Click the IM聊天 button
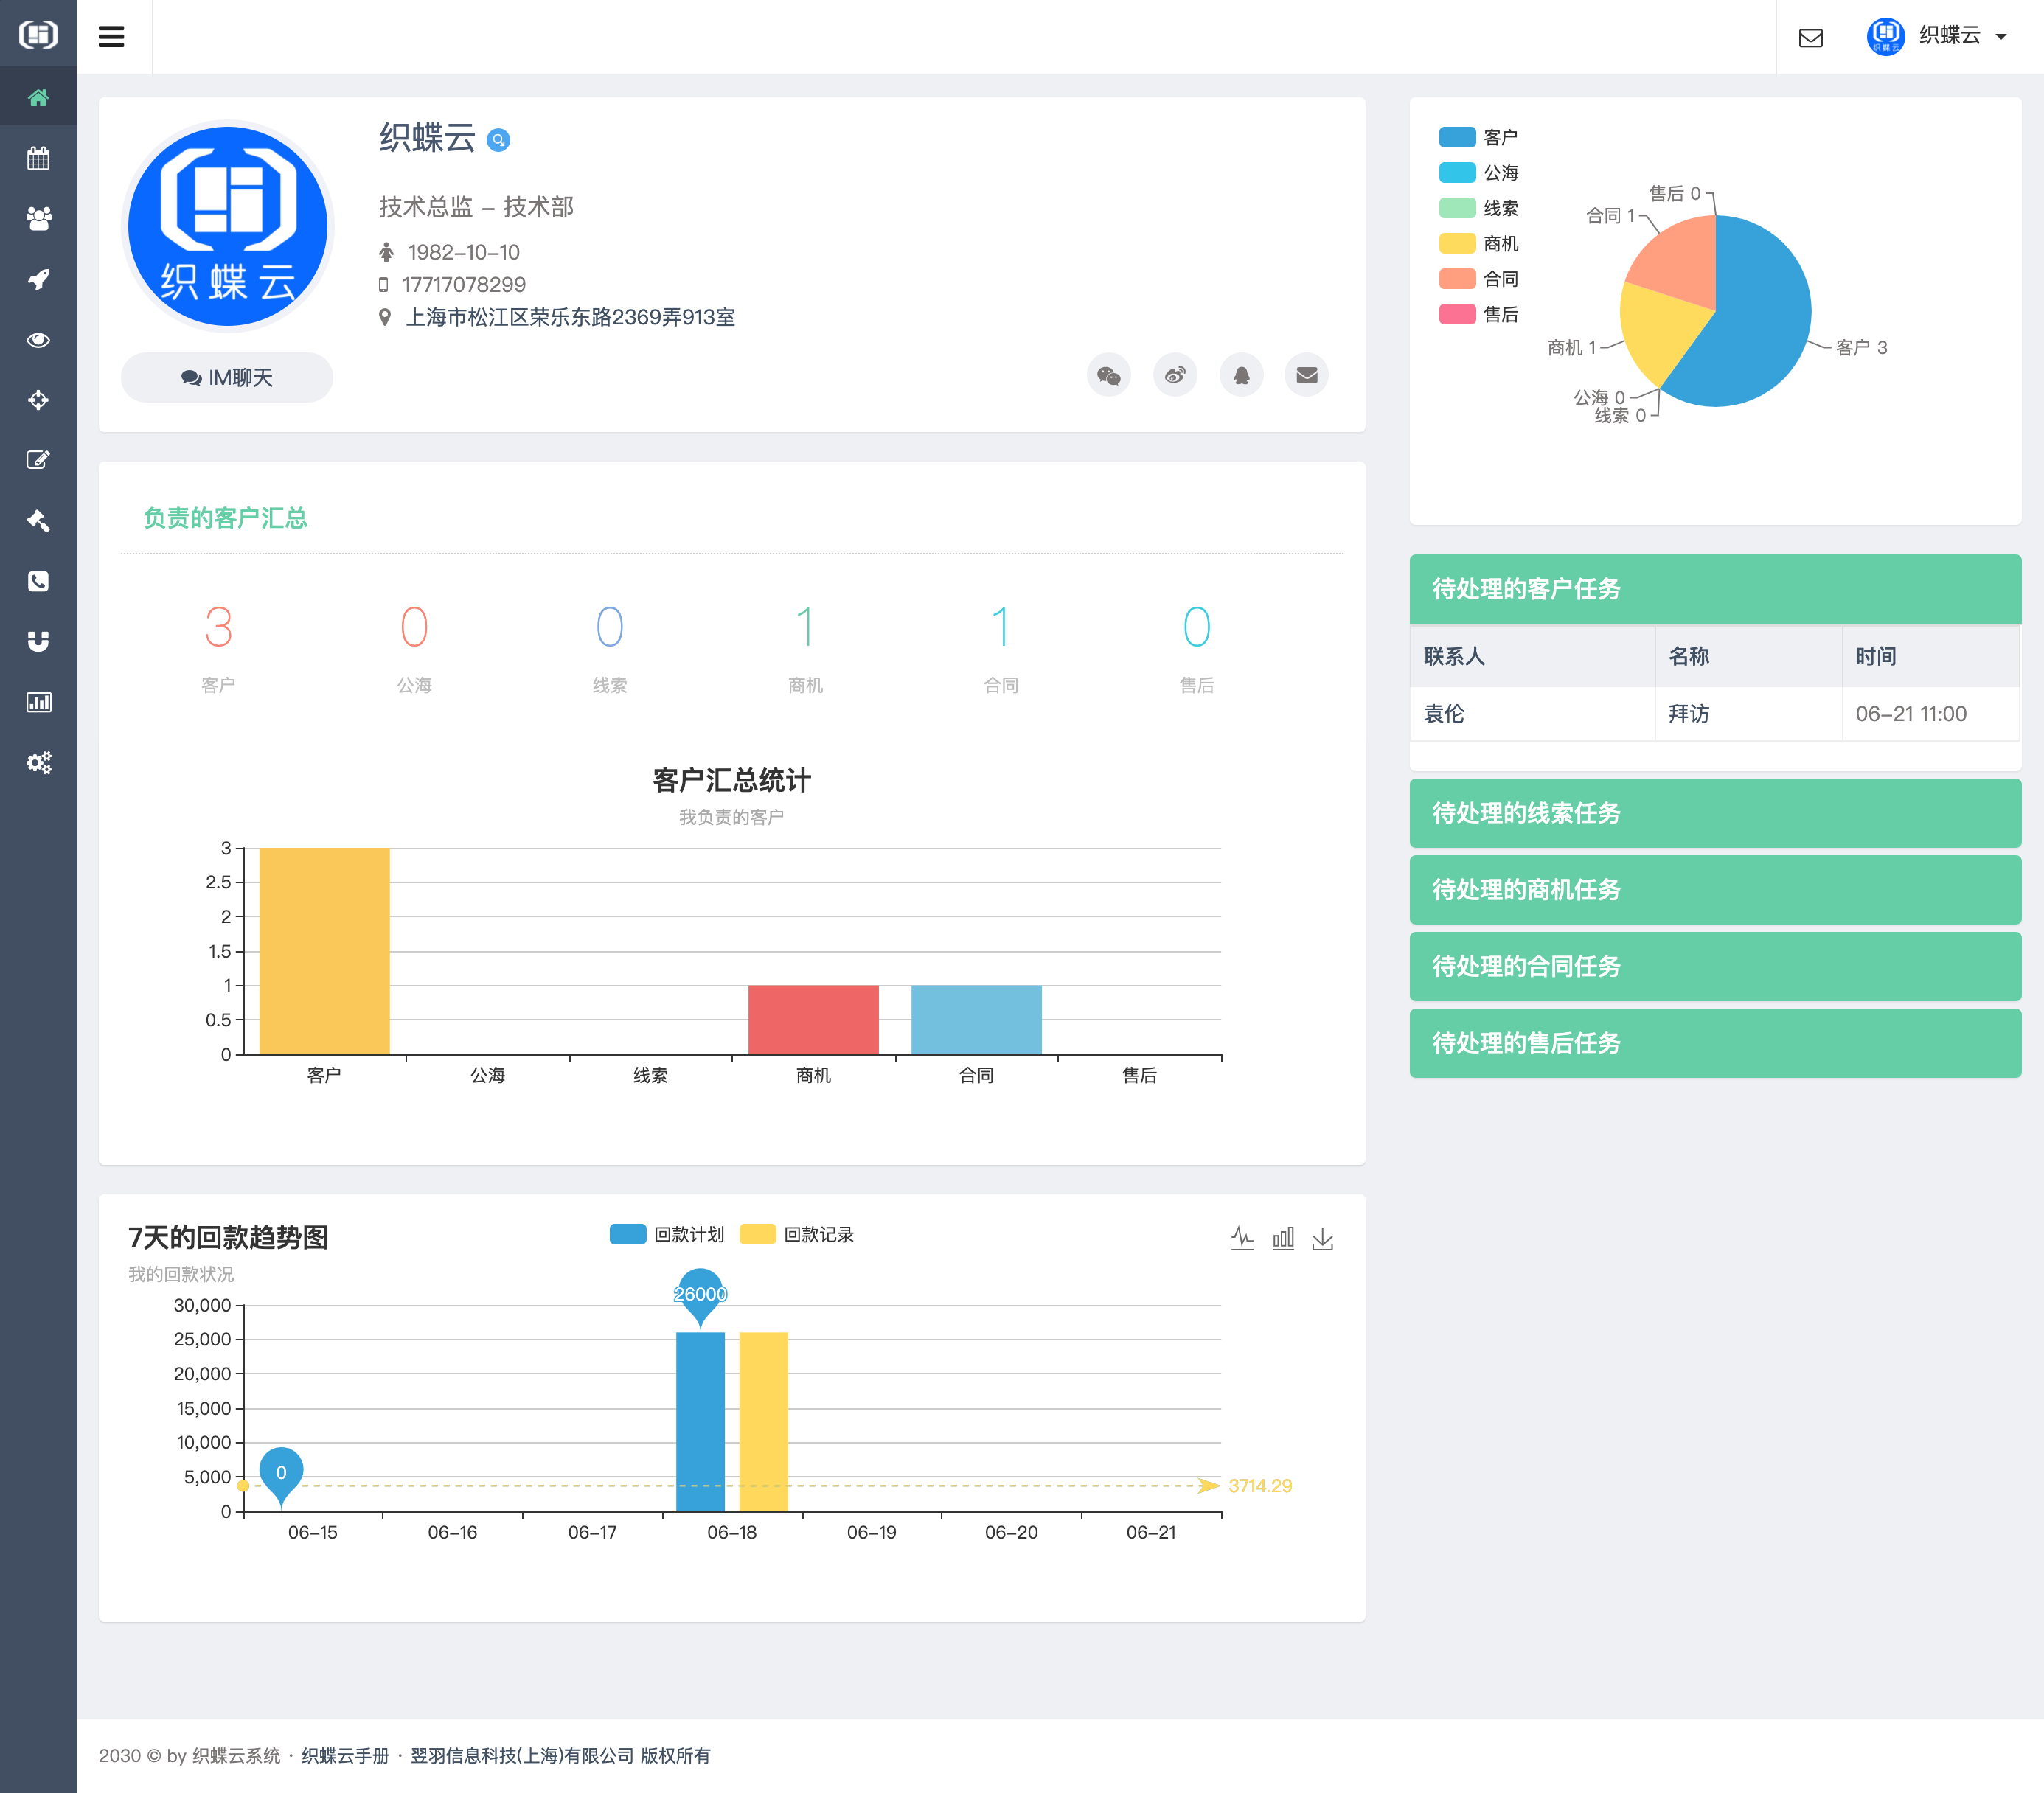The image size is (2044, 1793). (x=227, y=378)
